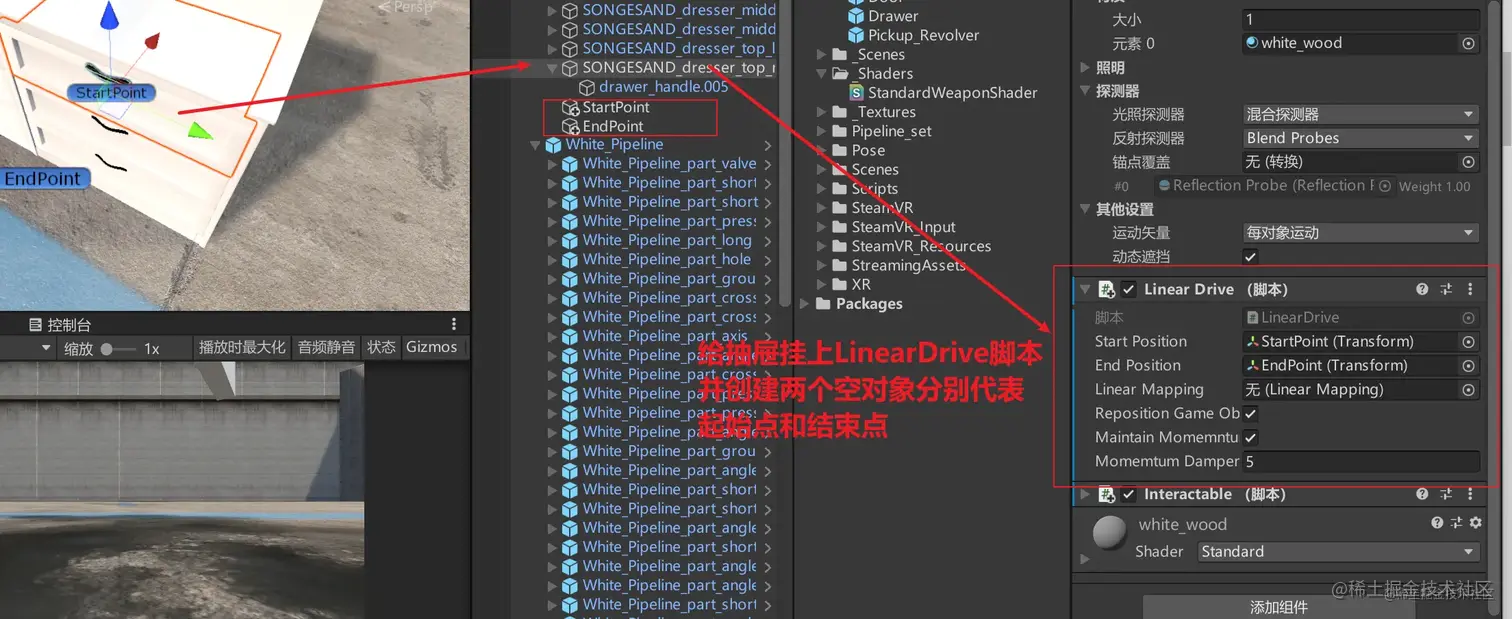Click Momemtum Damper value field

pyautogui.click(x=1360, y=461)
